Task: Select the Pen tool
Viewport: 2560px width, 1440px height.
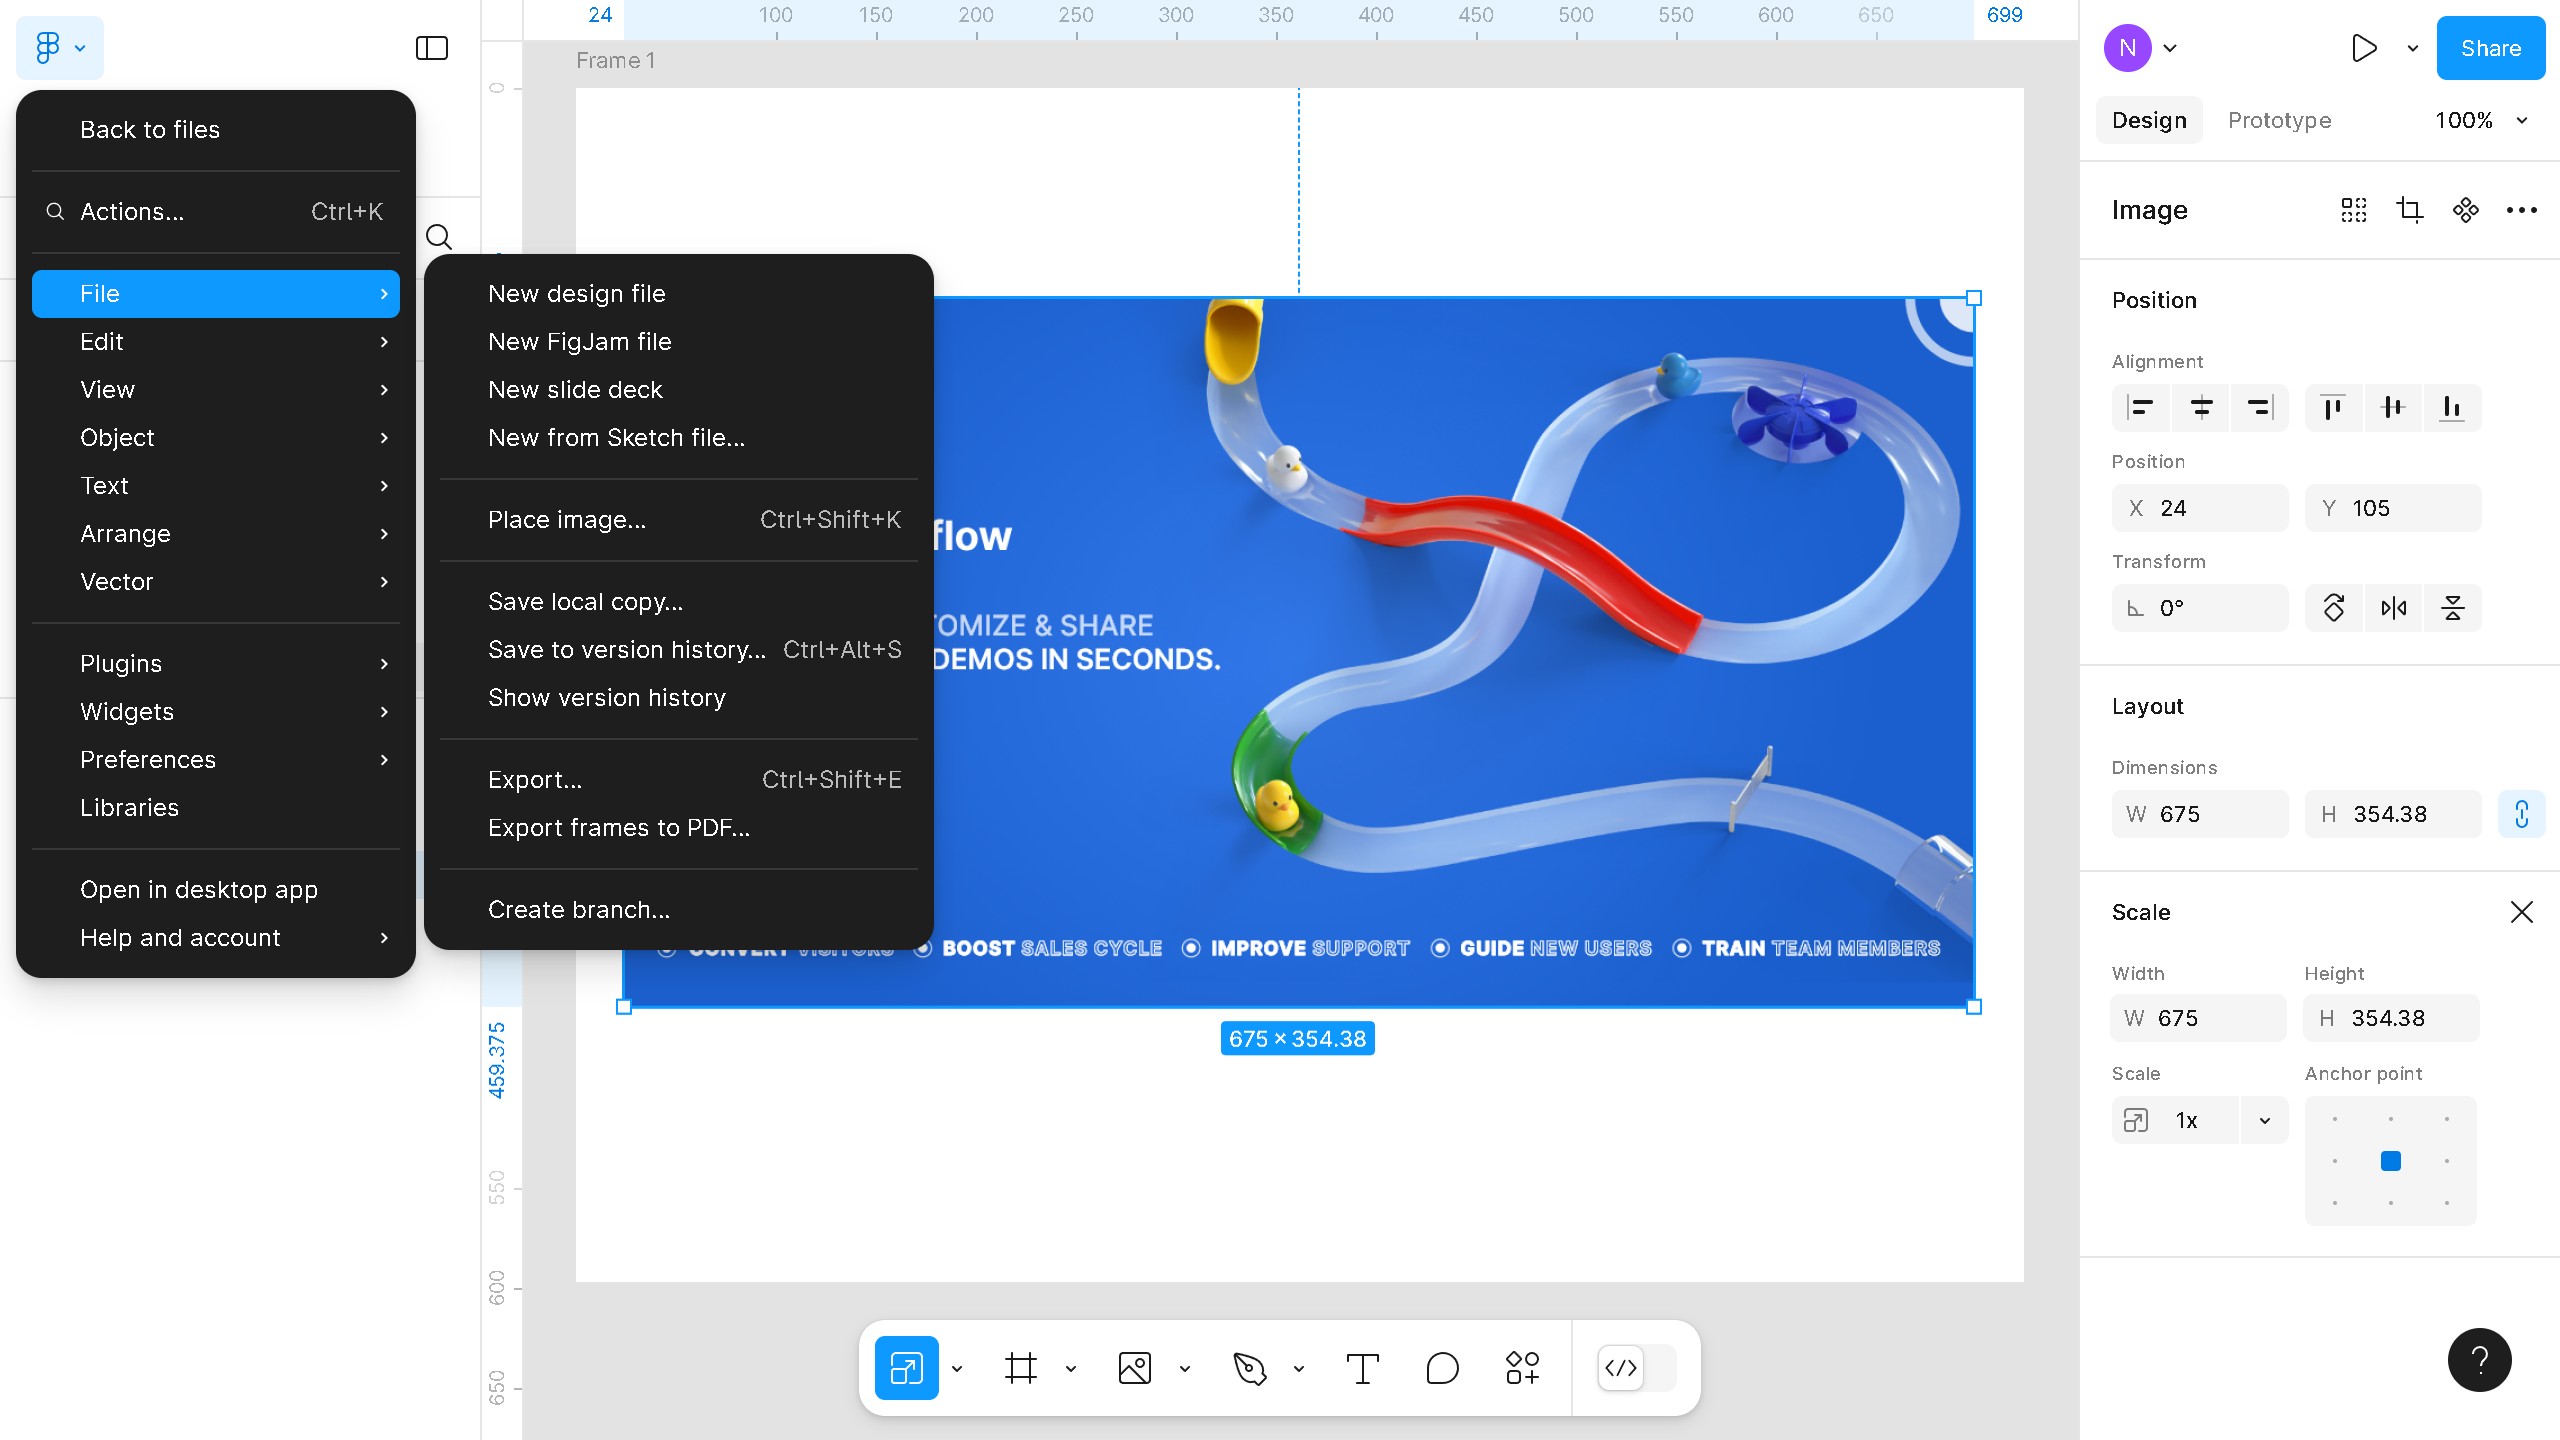Action: click(1249, 1368)
